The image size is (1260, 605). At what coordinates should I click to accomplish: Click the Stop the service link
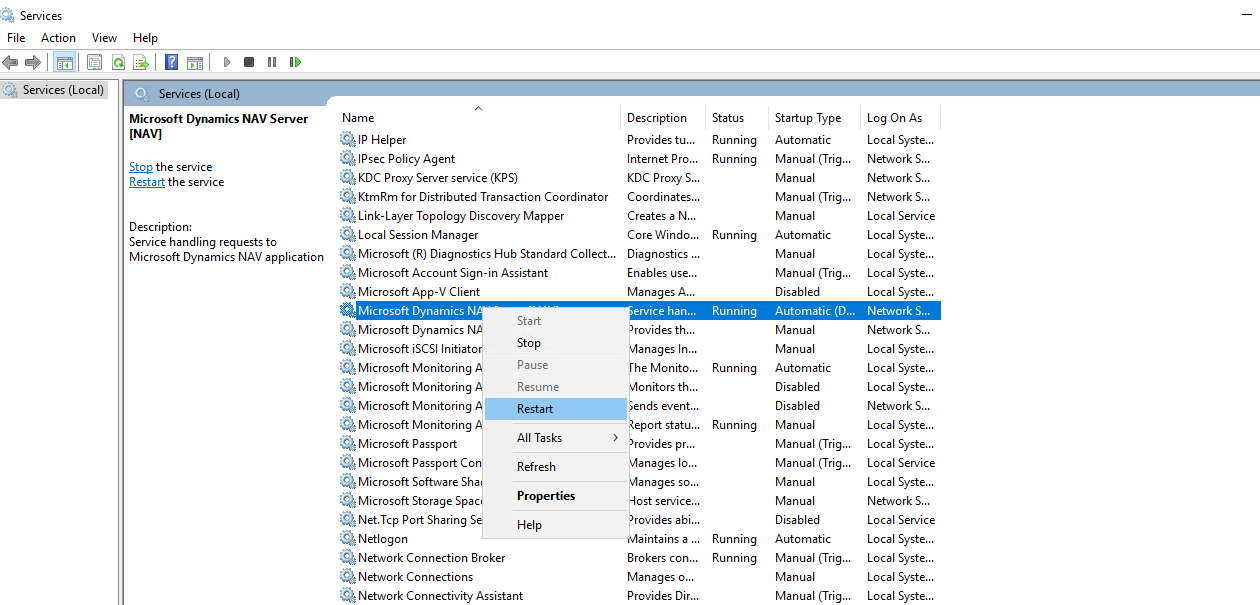[141, 167]
